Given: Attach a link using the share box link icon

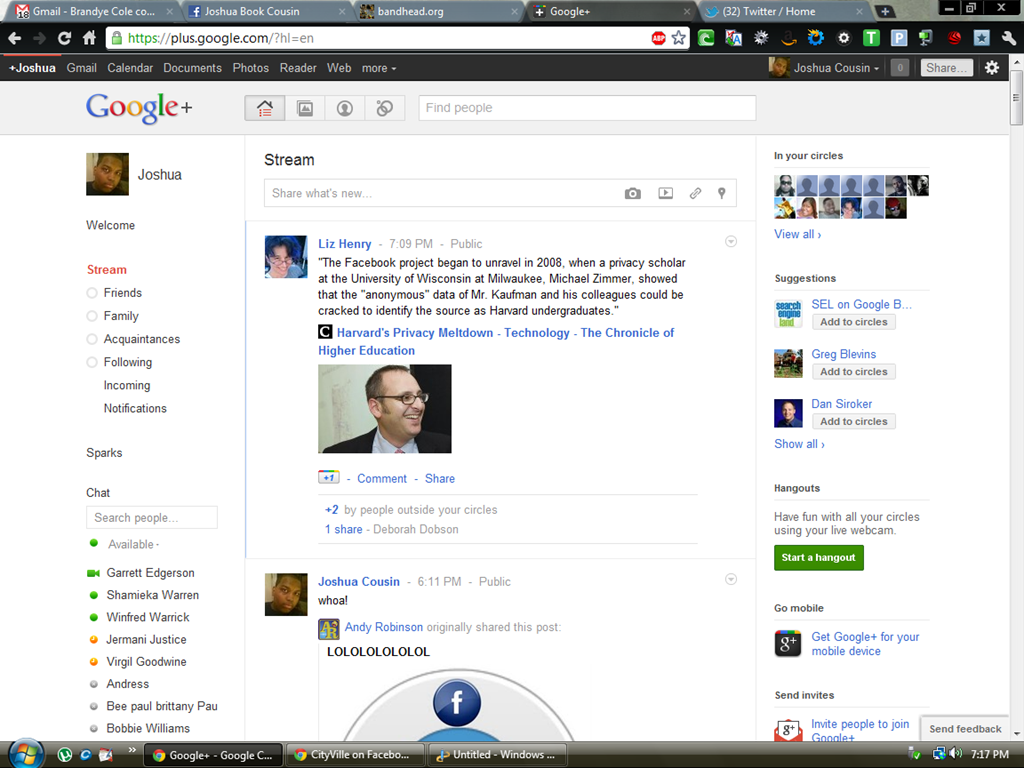Looking at the screenshot, I should click(696, 193).
